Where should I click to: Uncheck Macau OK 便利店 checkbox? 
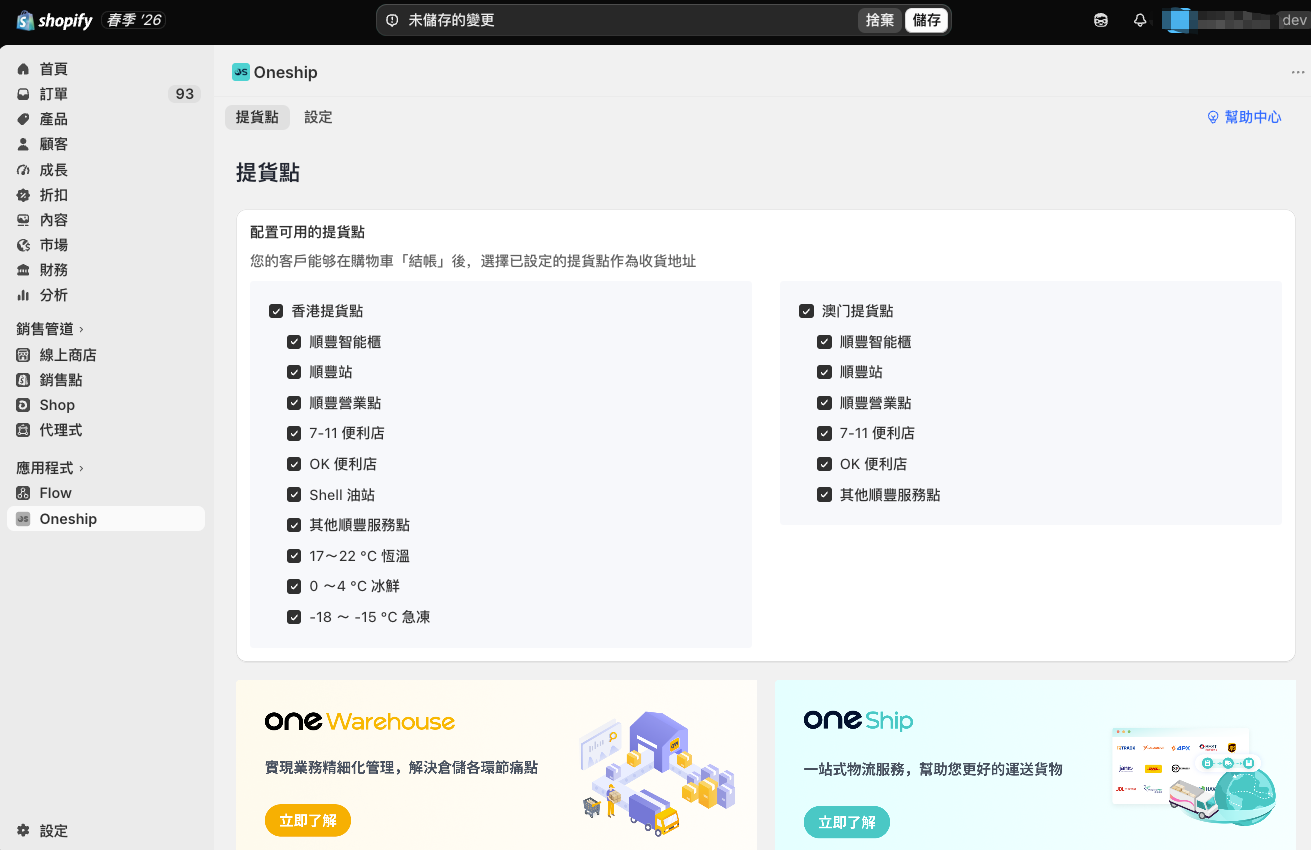tap(824, 464)
